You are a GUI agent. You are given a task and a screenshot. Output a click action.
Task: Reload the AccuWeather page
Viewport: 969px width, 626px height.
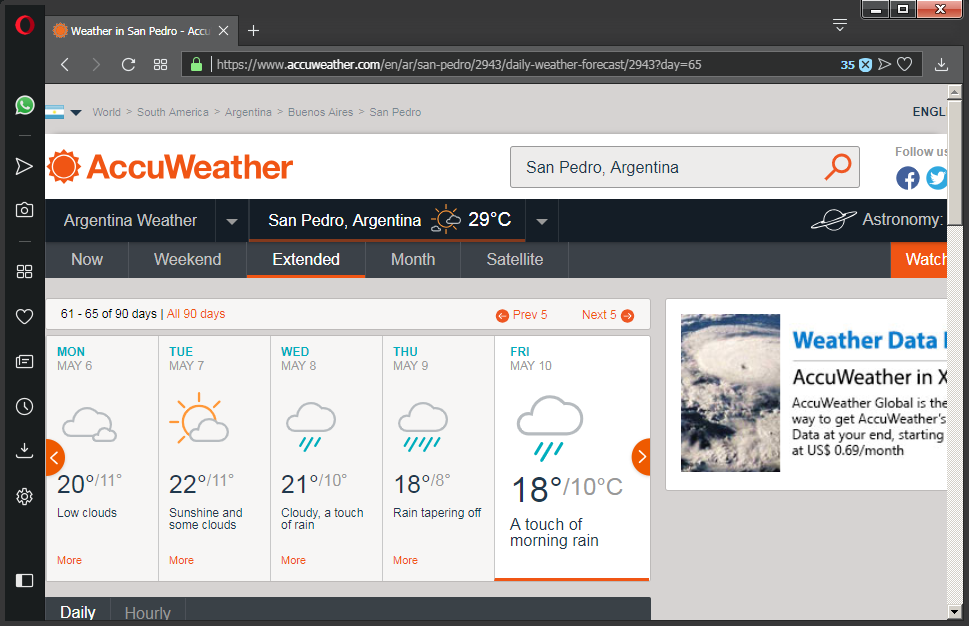(x=128, y=64)
